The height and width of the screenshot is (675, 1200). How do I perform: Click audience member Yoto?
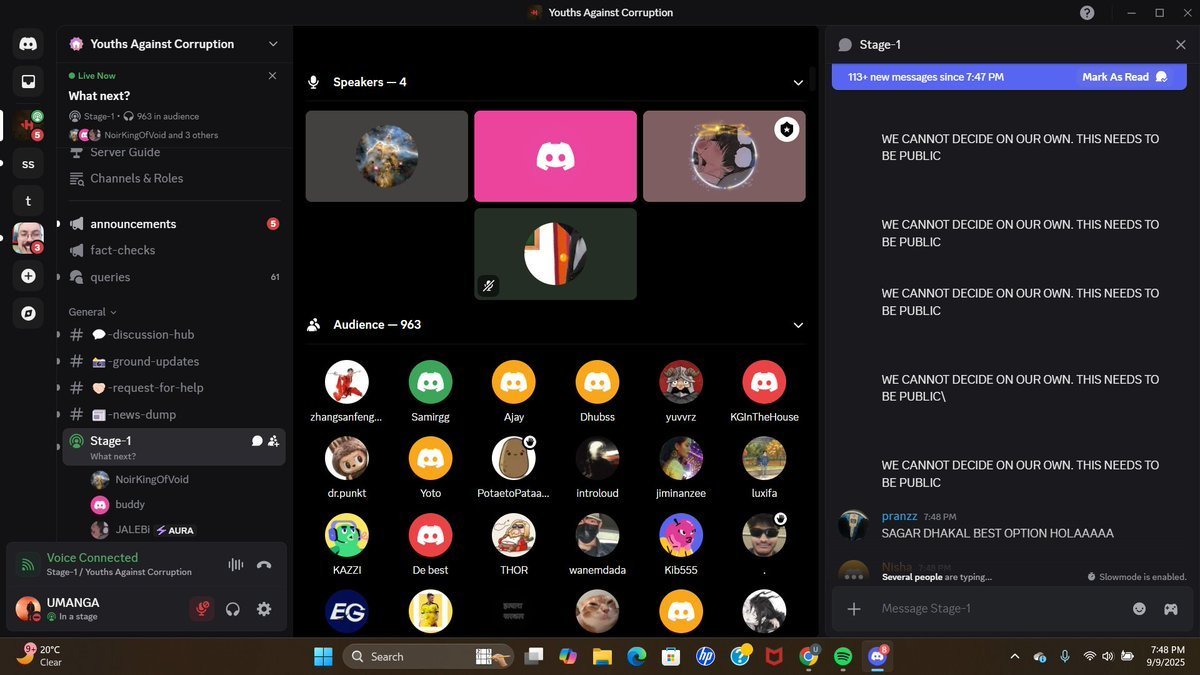pos(430,467)
